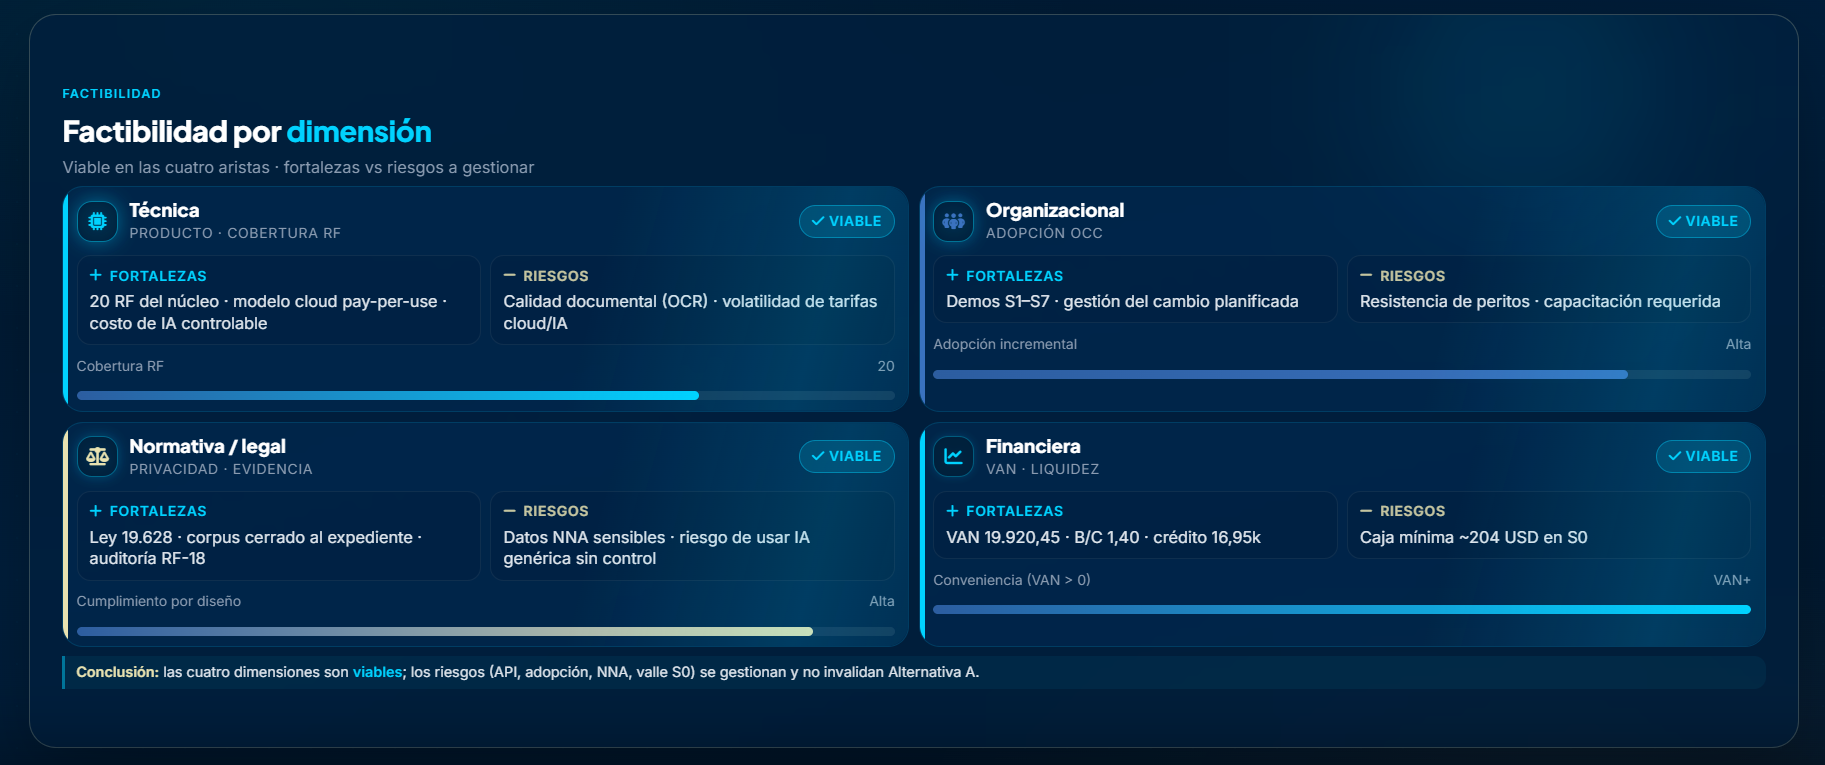Viewport: 1825px width, 765px height.
Task: Click the VIABLE badge on Normativa / legal
Action: 846,456
